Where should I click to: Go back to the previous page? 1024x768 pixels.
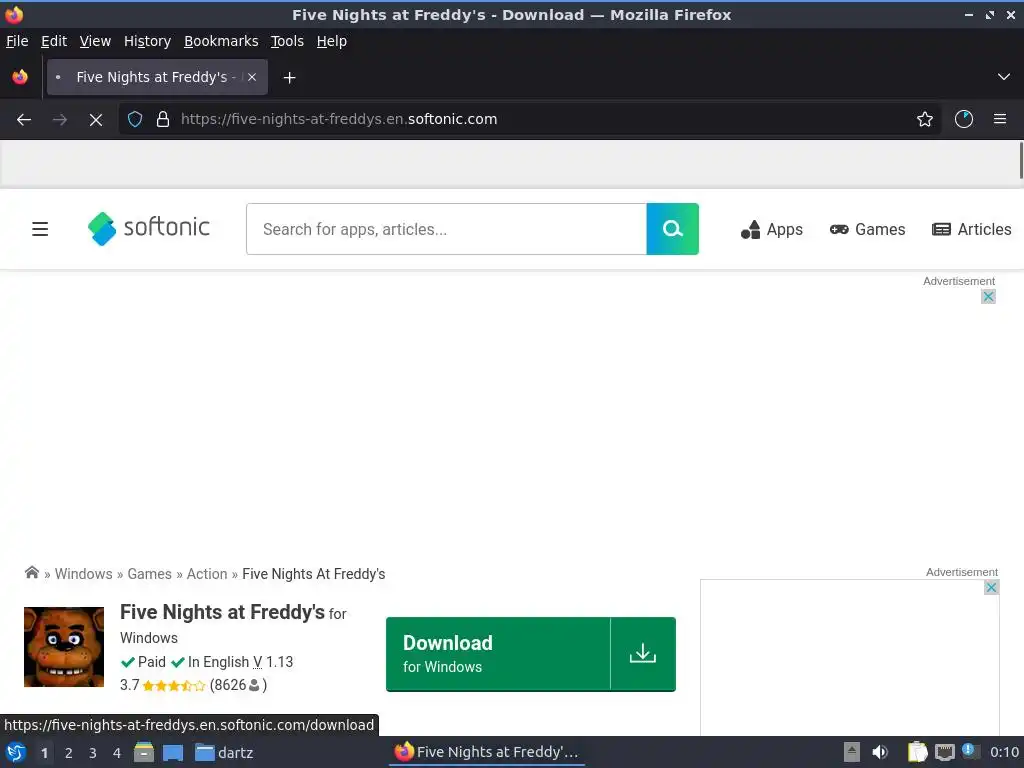[24, 120]
